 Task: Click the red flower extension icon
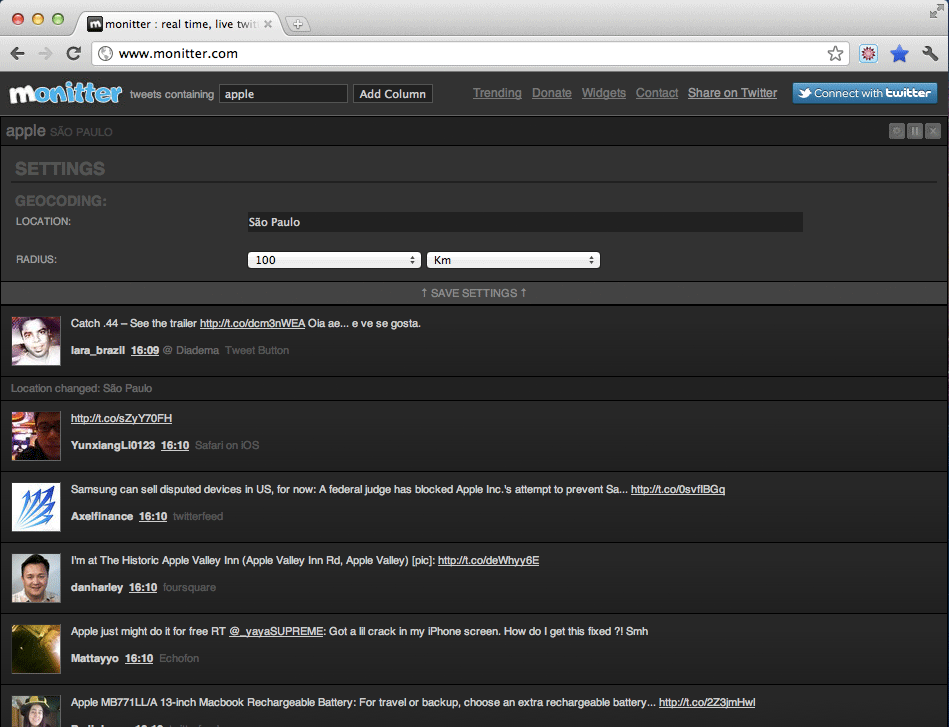[868, 54]
